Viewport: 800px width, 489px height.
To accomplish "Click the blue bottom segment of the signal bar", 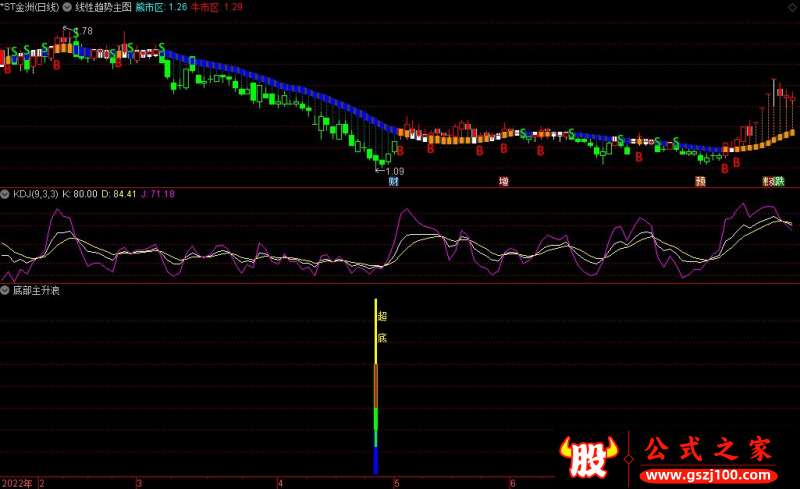I will point(376,460).
